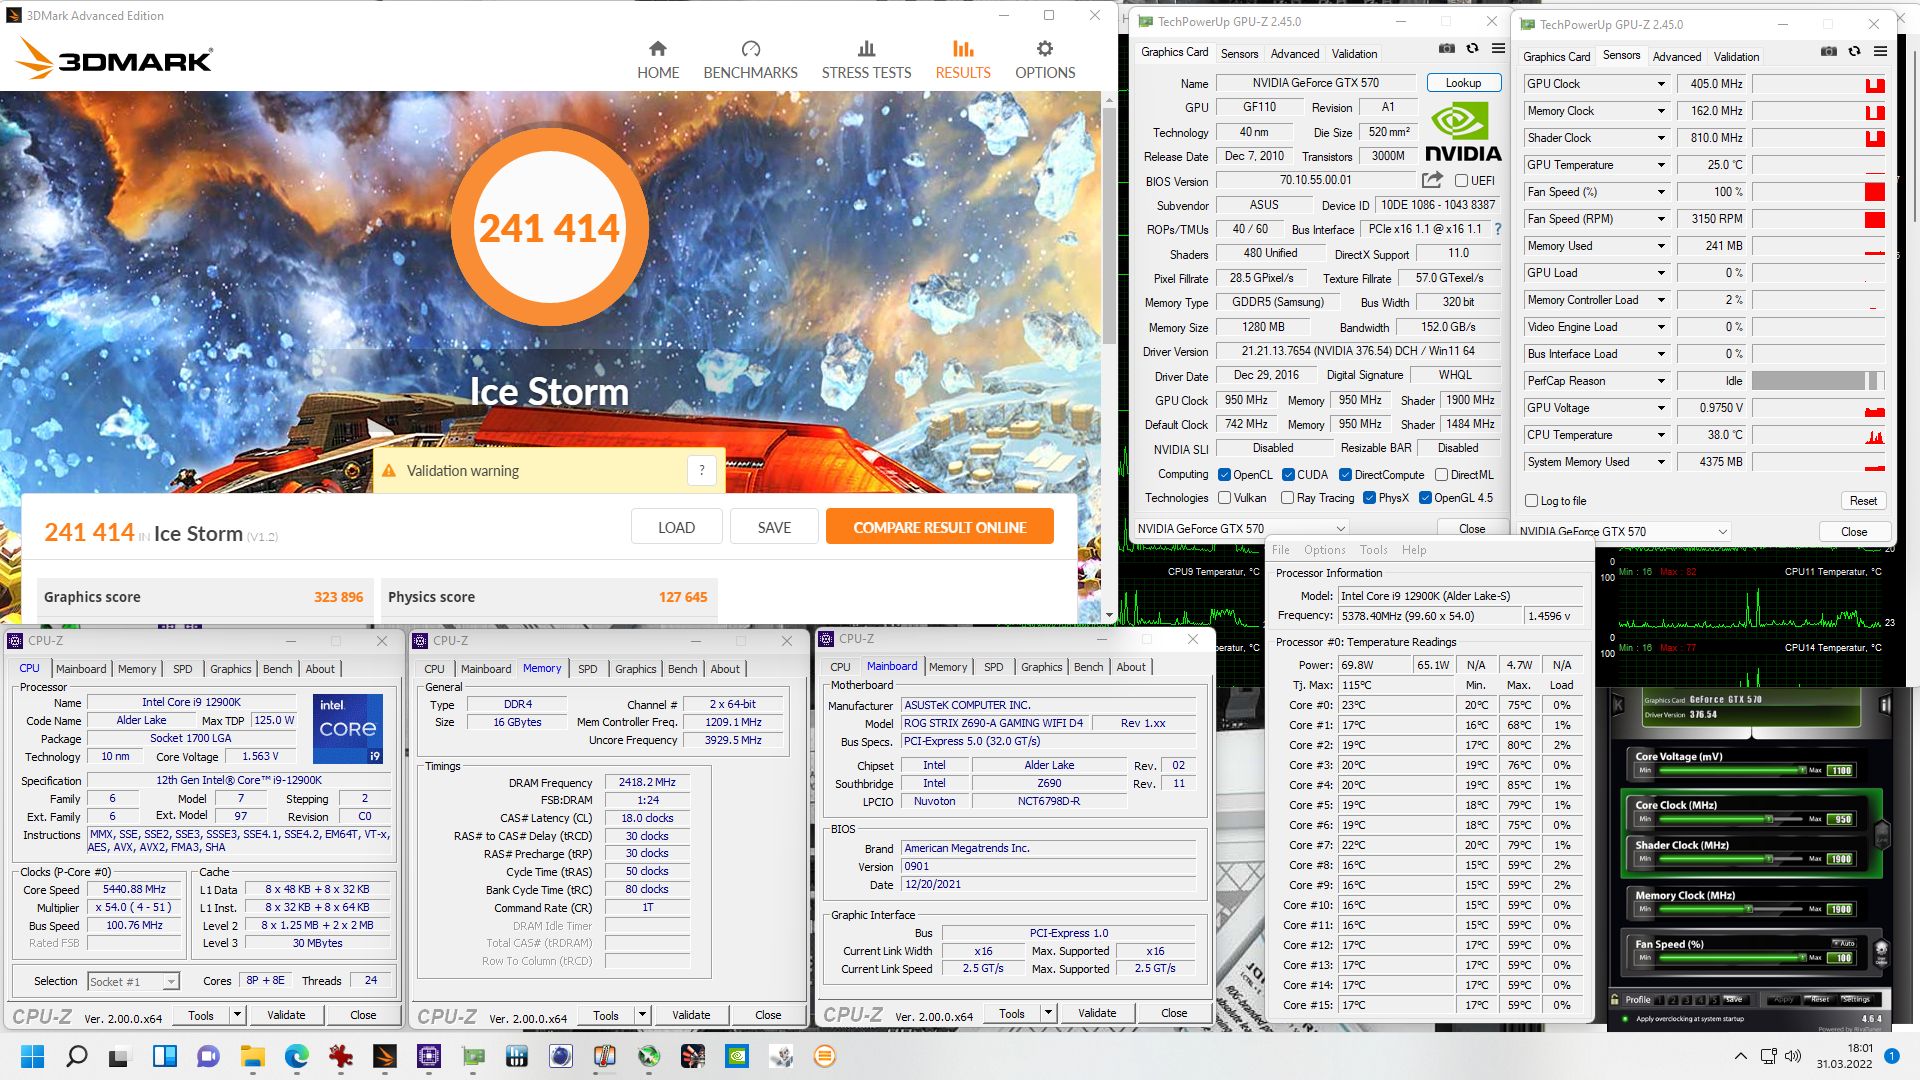The width and height of the screenshot is (1920, 1080).
Task: Toggle PhysX checkbox in GPU-Z
Action: (x=1370, y=498)
